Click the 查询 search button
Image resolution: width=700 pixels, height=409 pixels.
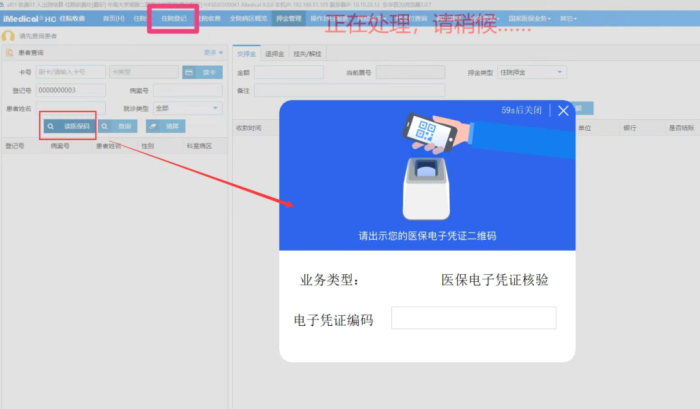click(118, 126)
